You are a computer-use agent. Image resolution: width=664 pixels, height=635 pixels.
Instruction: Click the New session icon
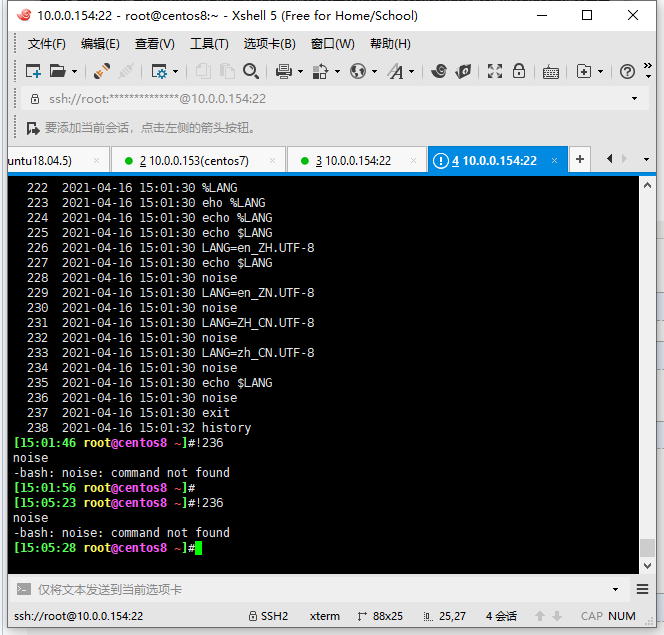[x=33, y=71]
